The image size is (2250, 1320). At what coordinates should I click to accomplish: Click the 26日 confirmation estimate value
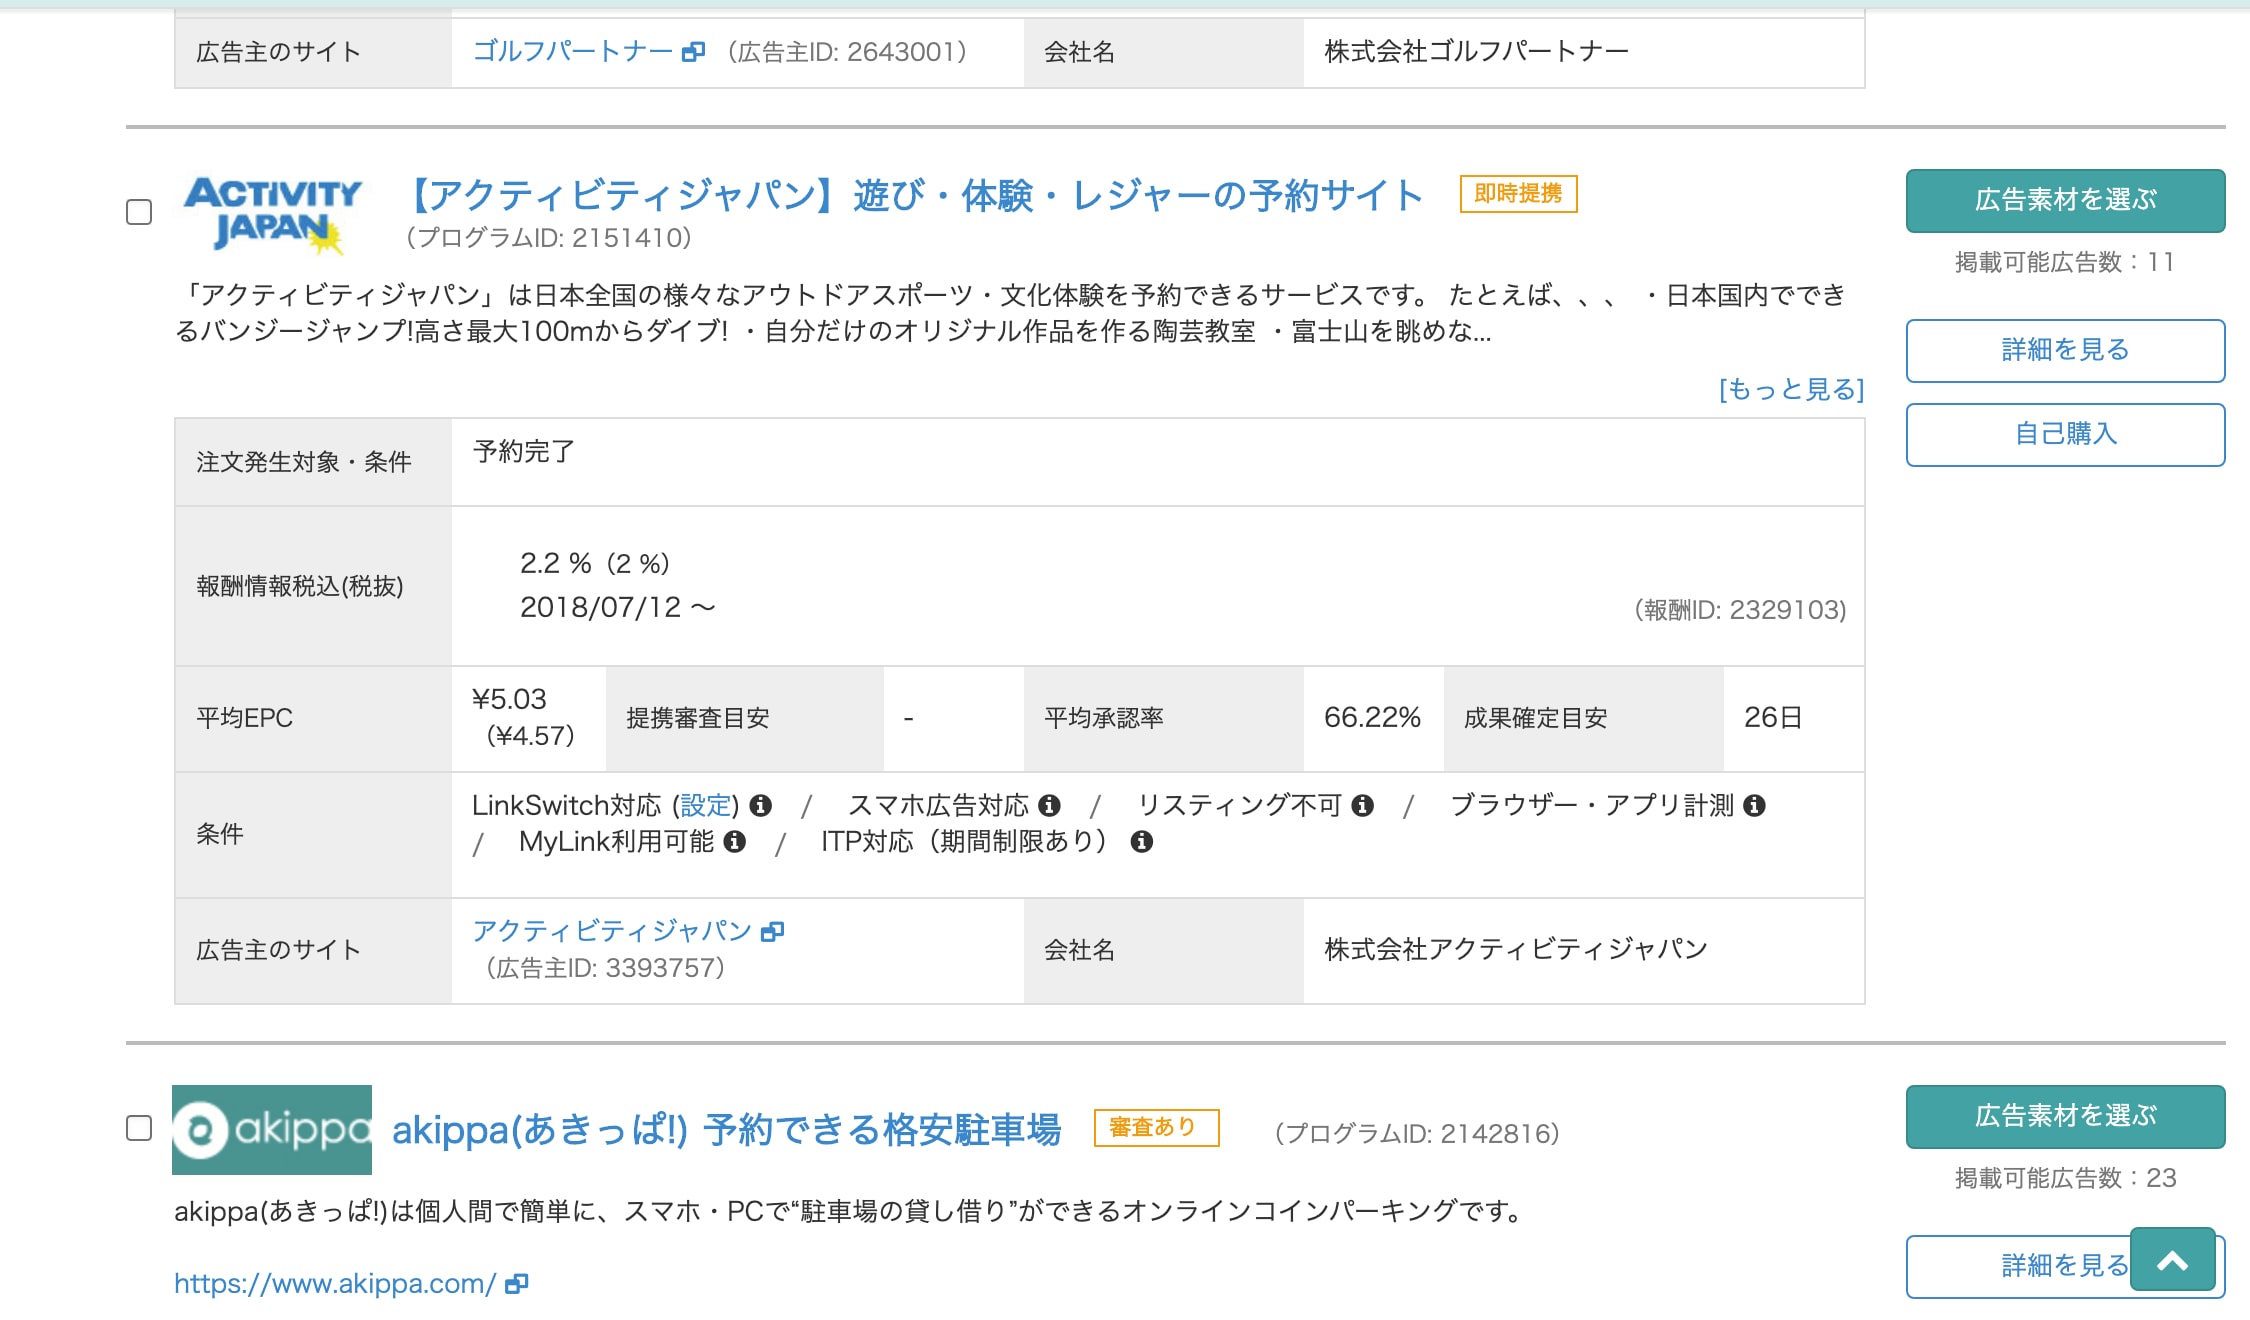1772,717
